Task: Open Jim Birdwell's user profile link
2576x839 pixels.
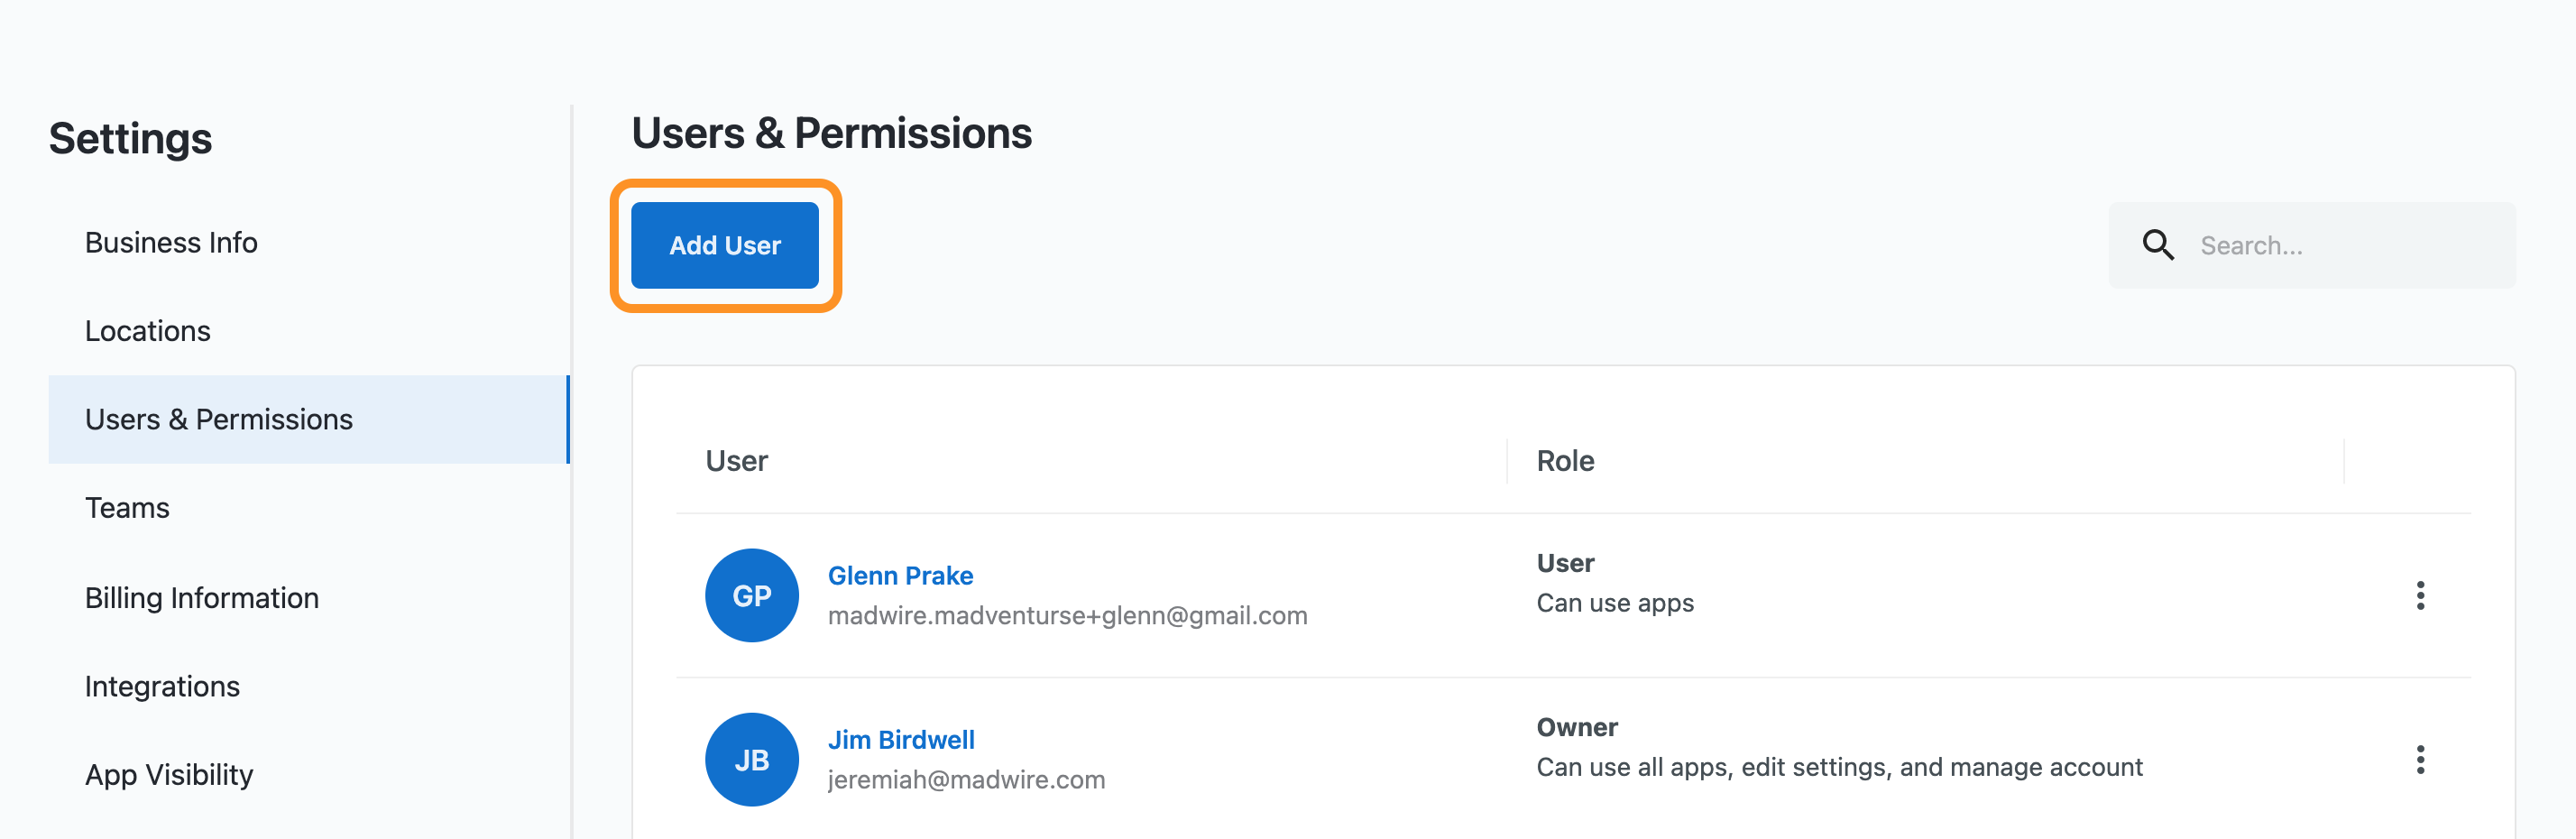Action: (x=900, y=739)
